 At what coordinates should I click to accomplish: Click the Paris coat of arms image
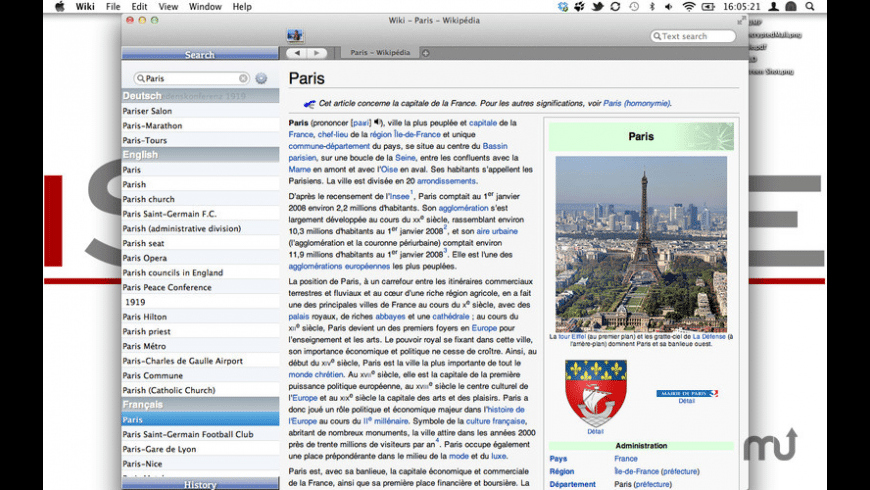tap(595, 393)
